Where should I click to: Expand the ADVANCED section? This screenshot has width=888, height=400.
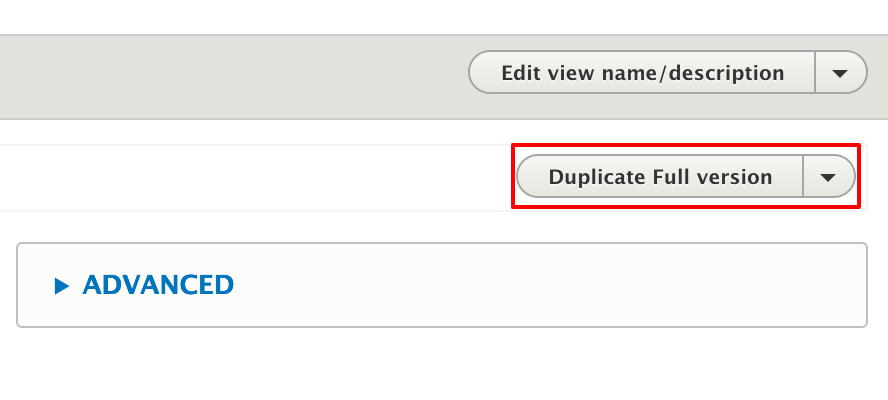tap(157, 285)
